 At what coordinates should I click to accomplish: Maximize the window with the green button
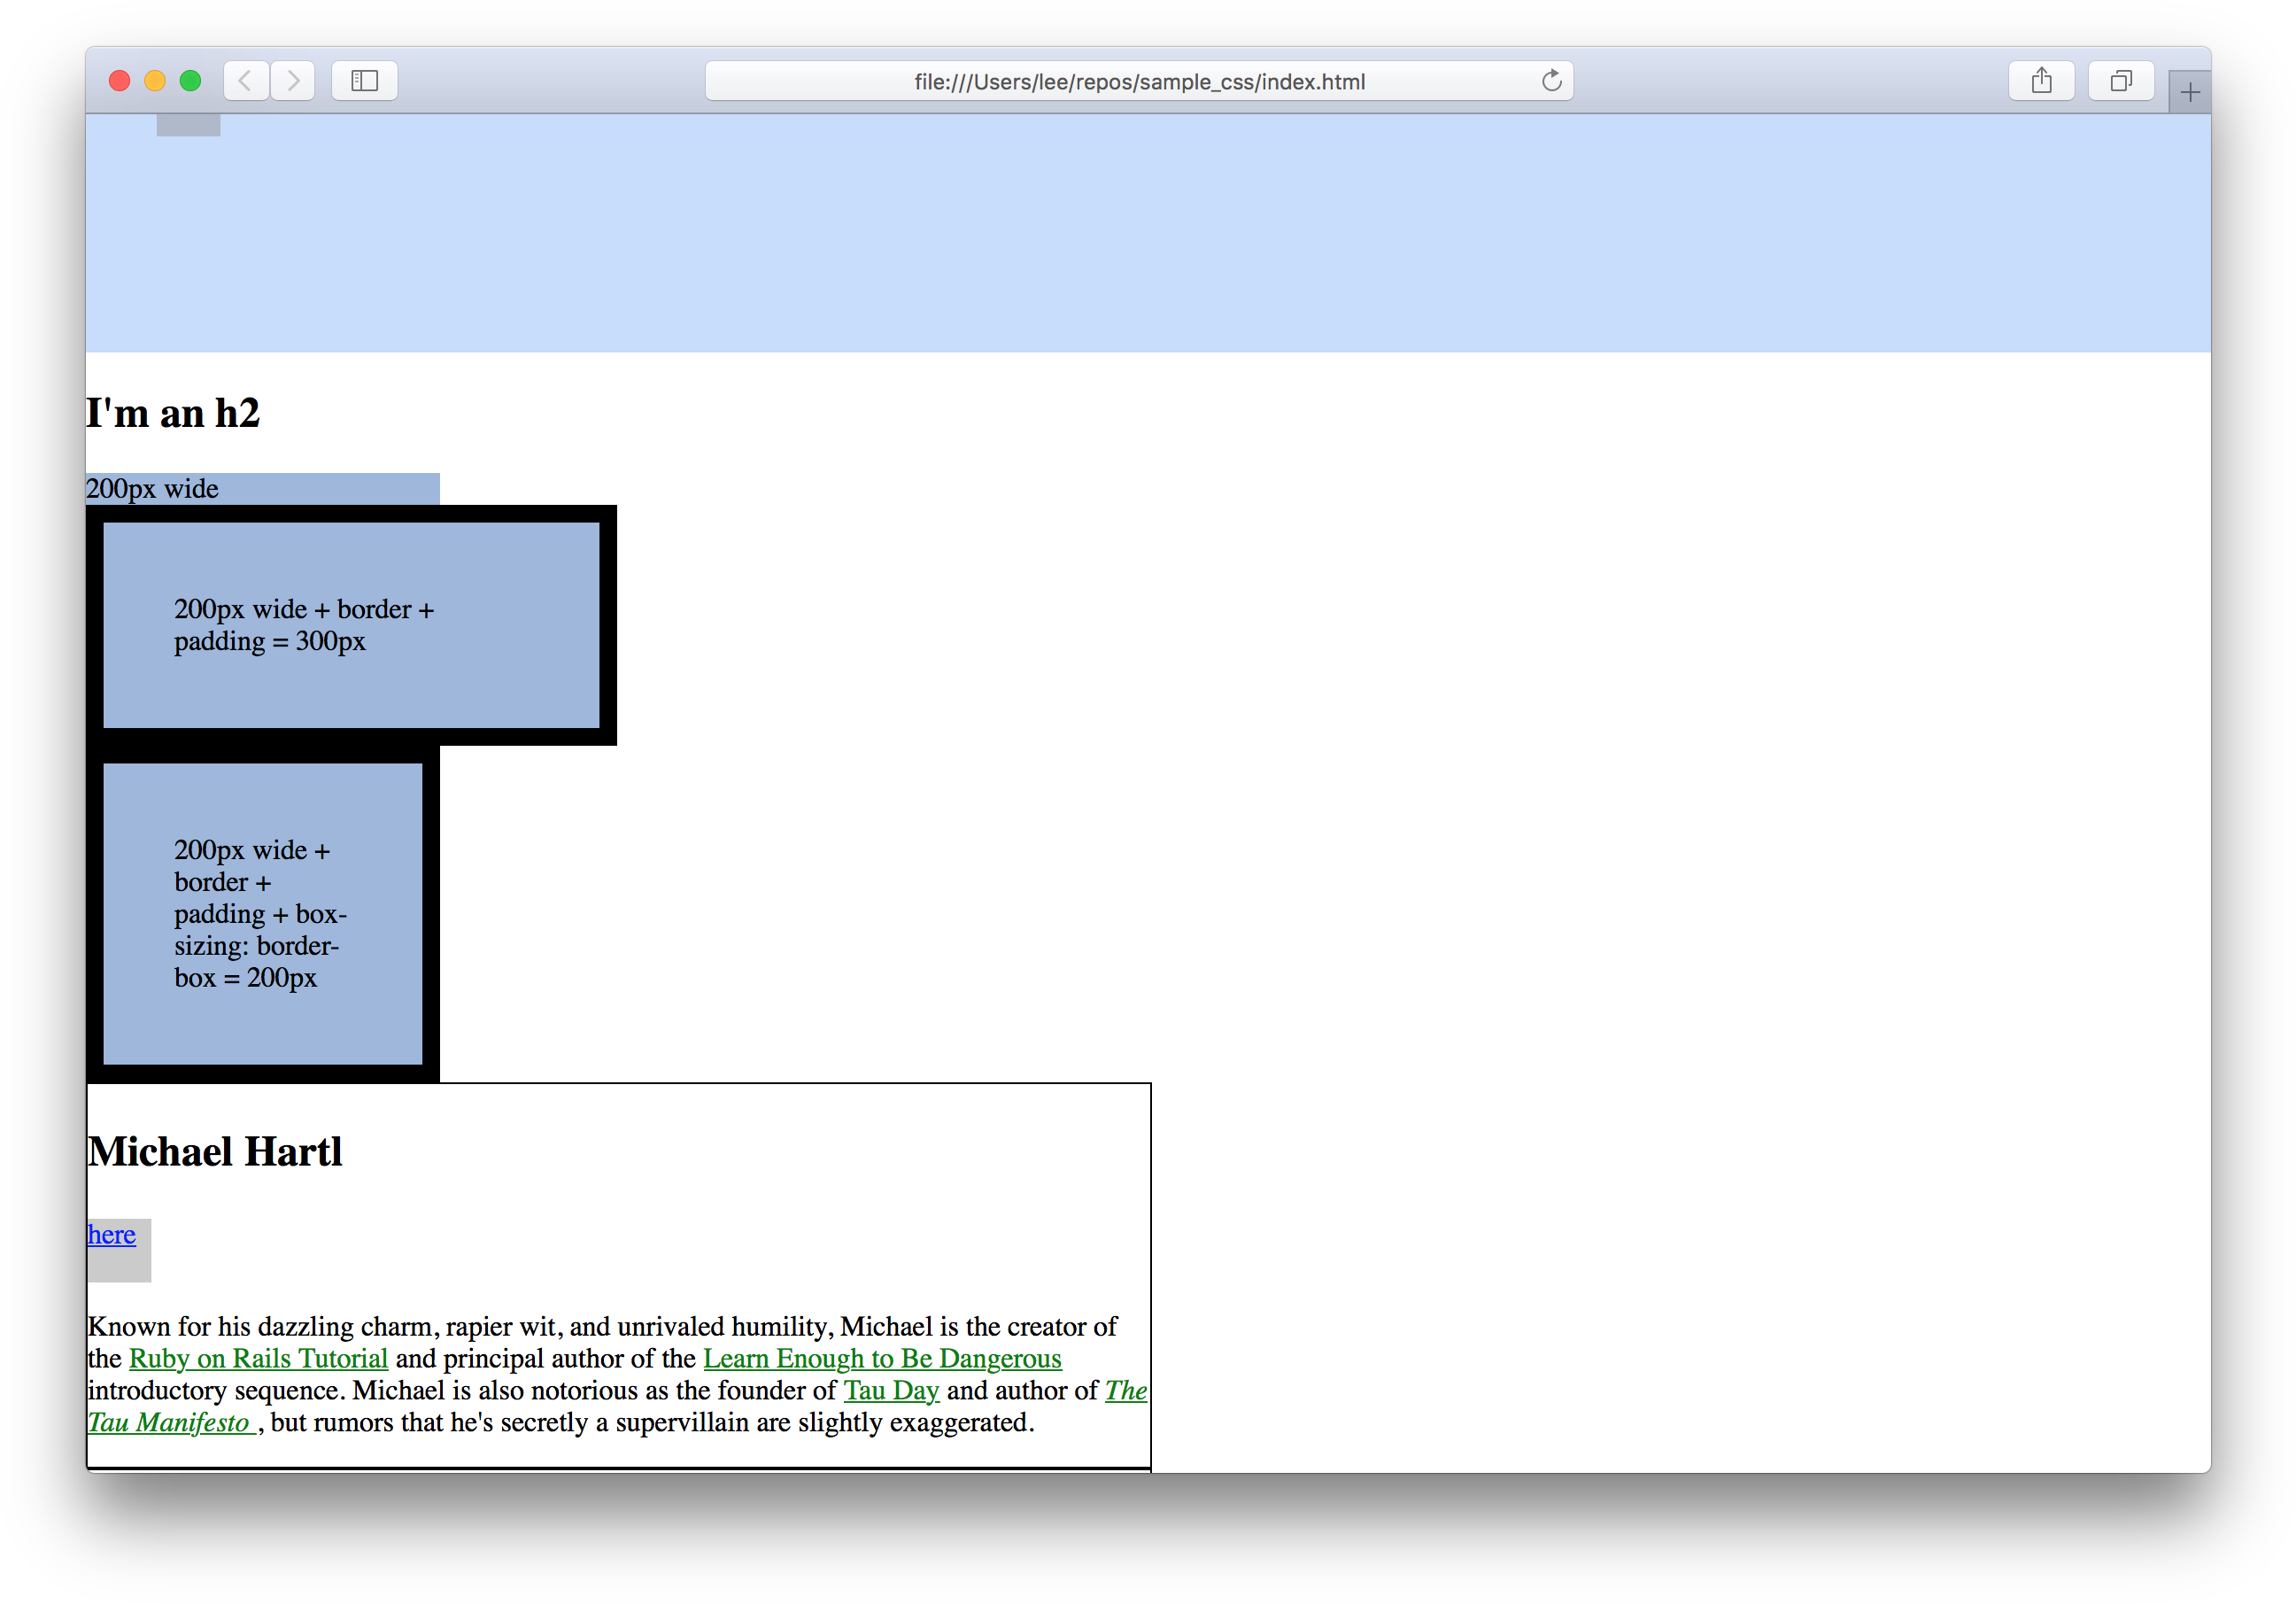(x=190, y=81)
